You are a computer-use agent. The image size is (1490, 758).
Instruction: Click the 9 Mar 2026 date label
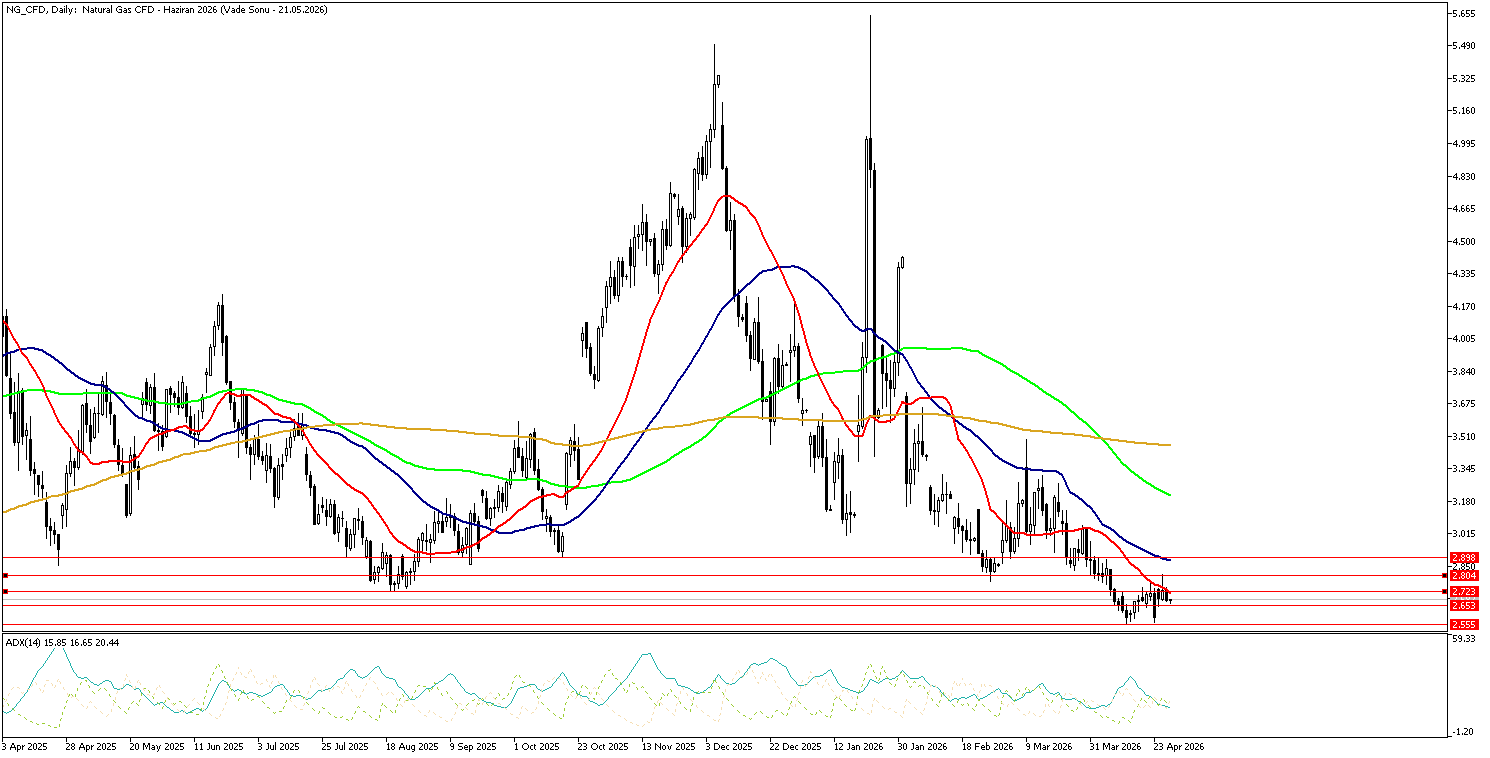(x=1049, y=746)
